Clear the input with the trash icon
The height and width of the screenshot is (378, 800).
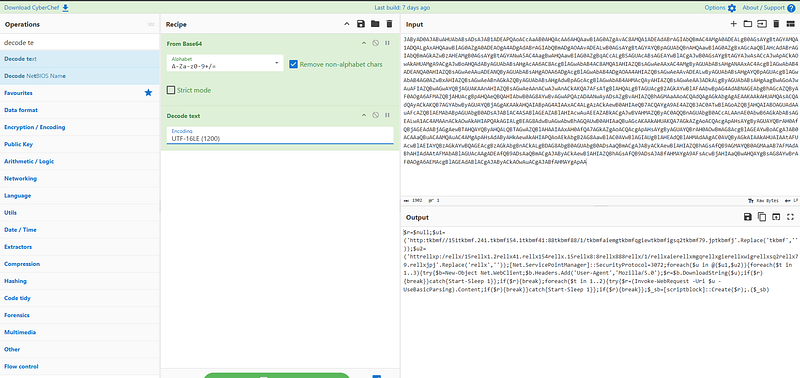click(x=776, y=24)
